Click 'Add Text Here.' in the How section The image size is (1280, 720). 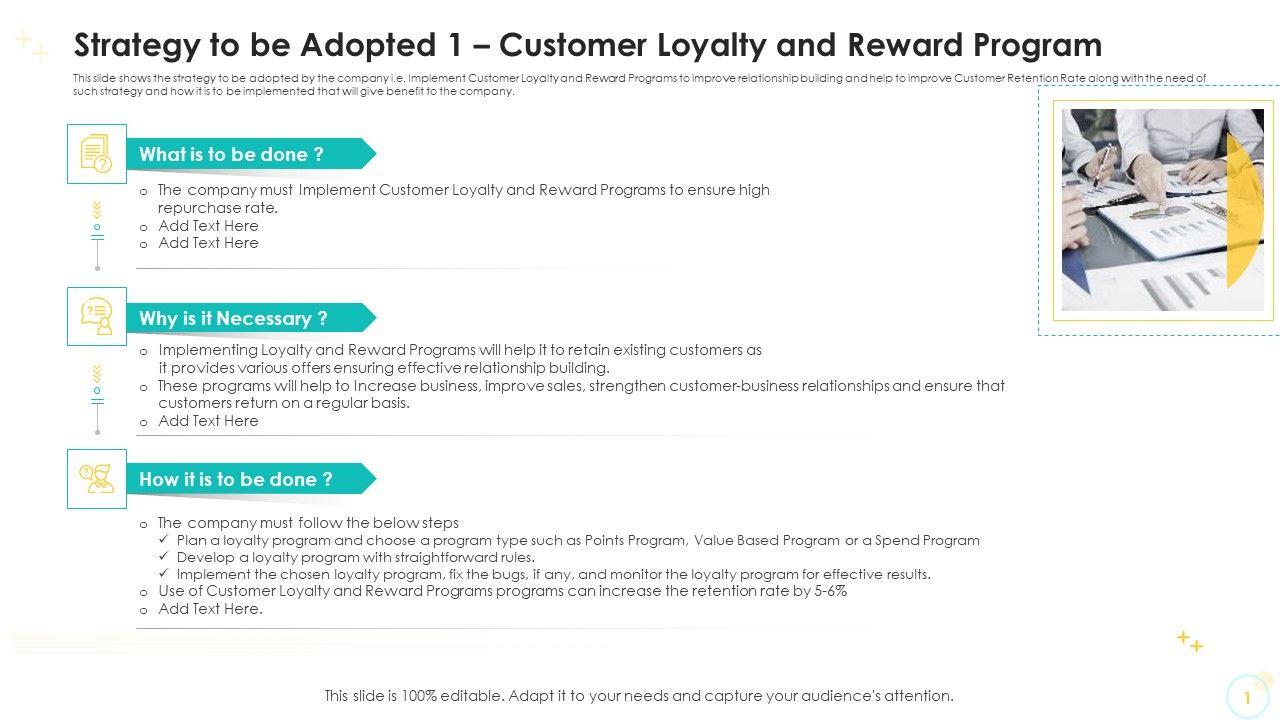click(x=210, y=608)
